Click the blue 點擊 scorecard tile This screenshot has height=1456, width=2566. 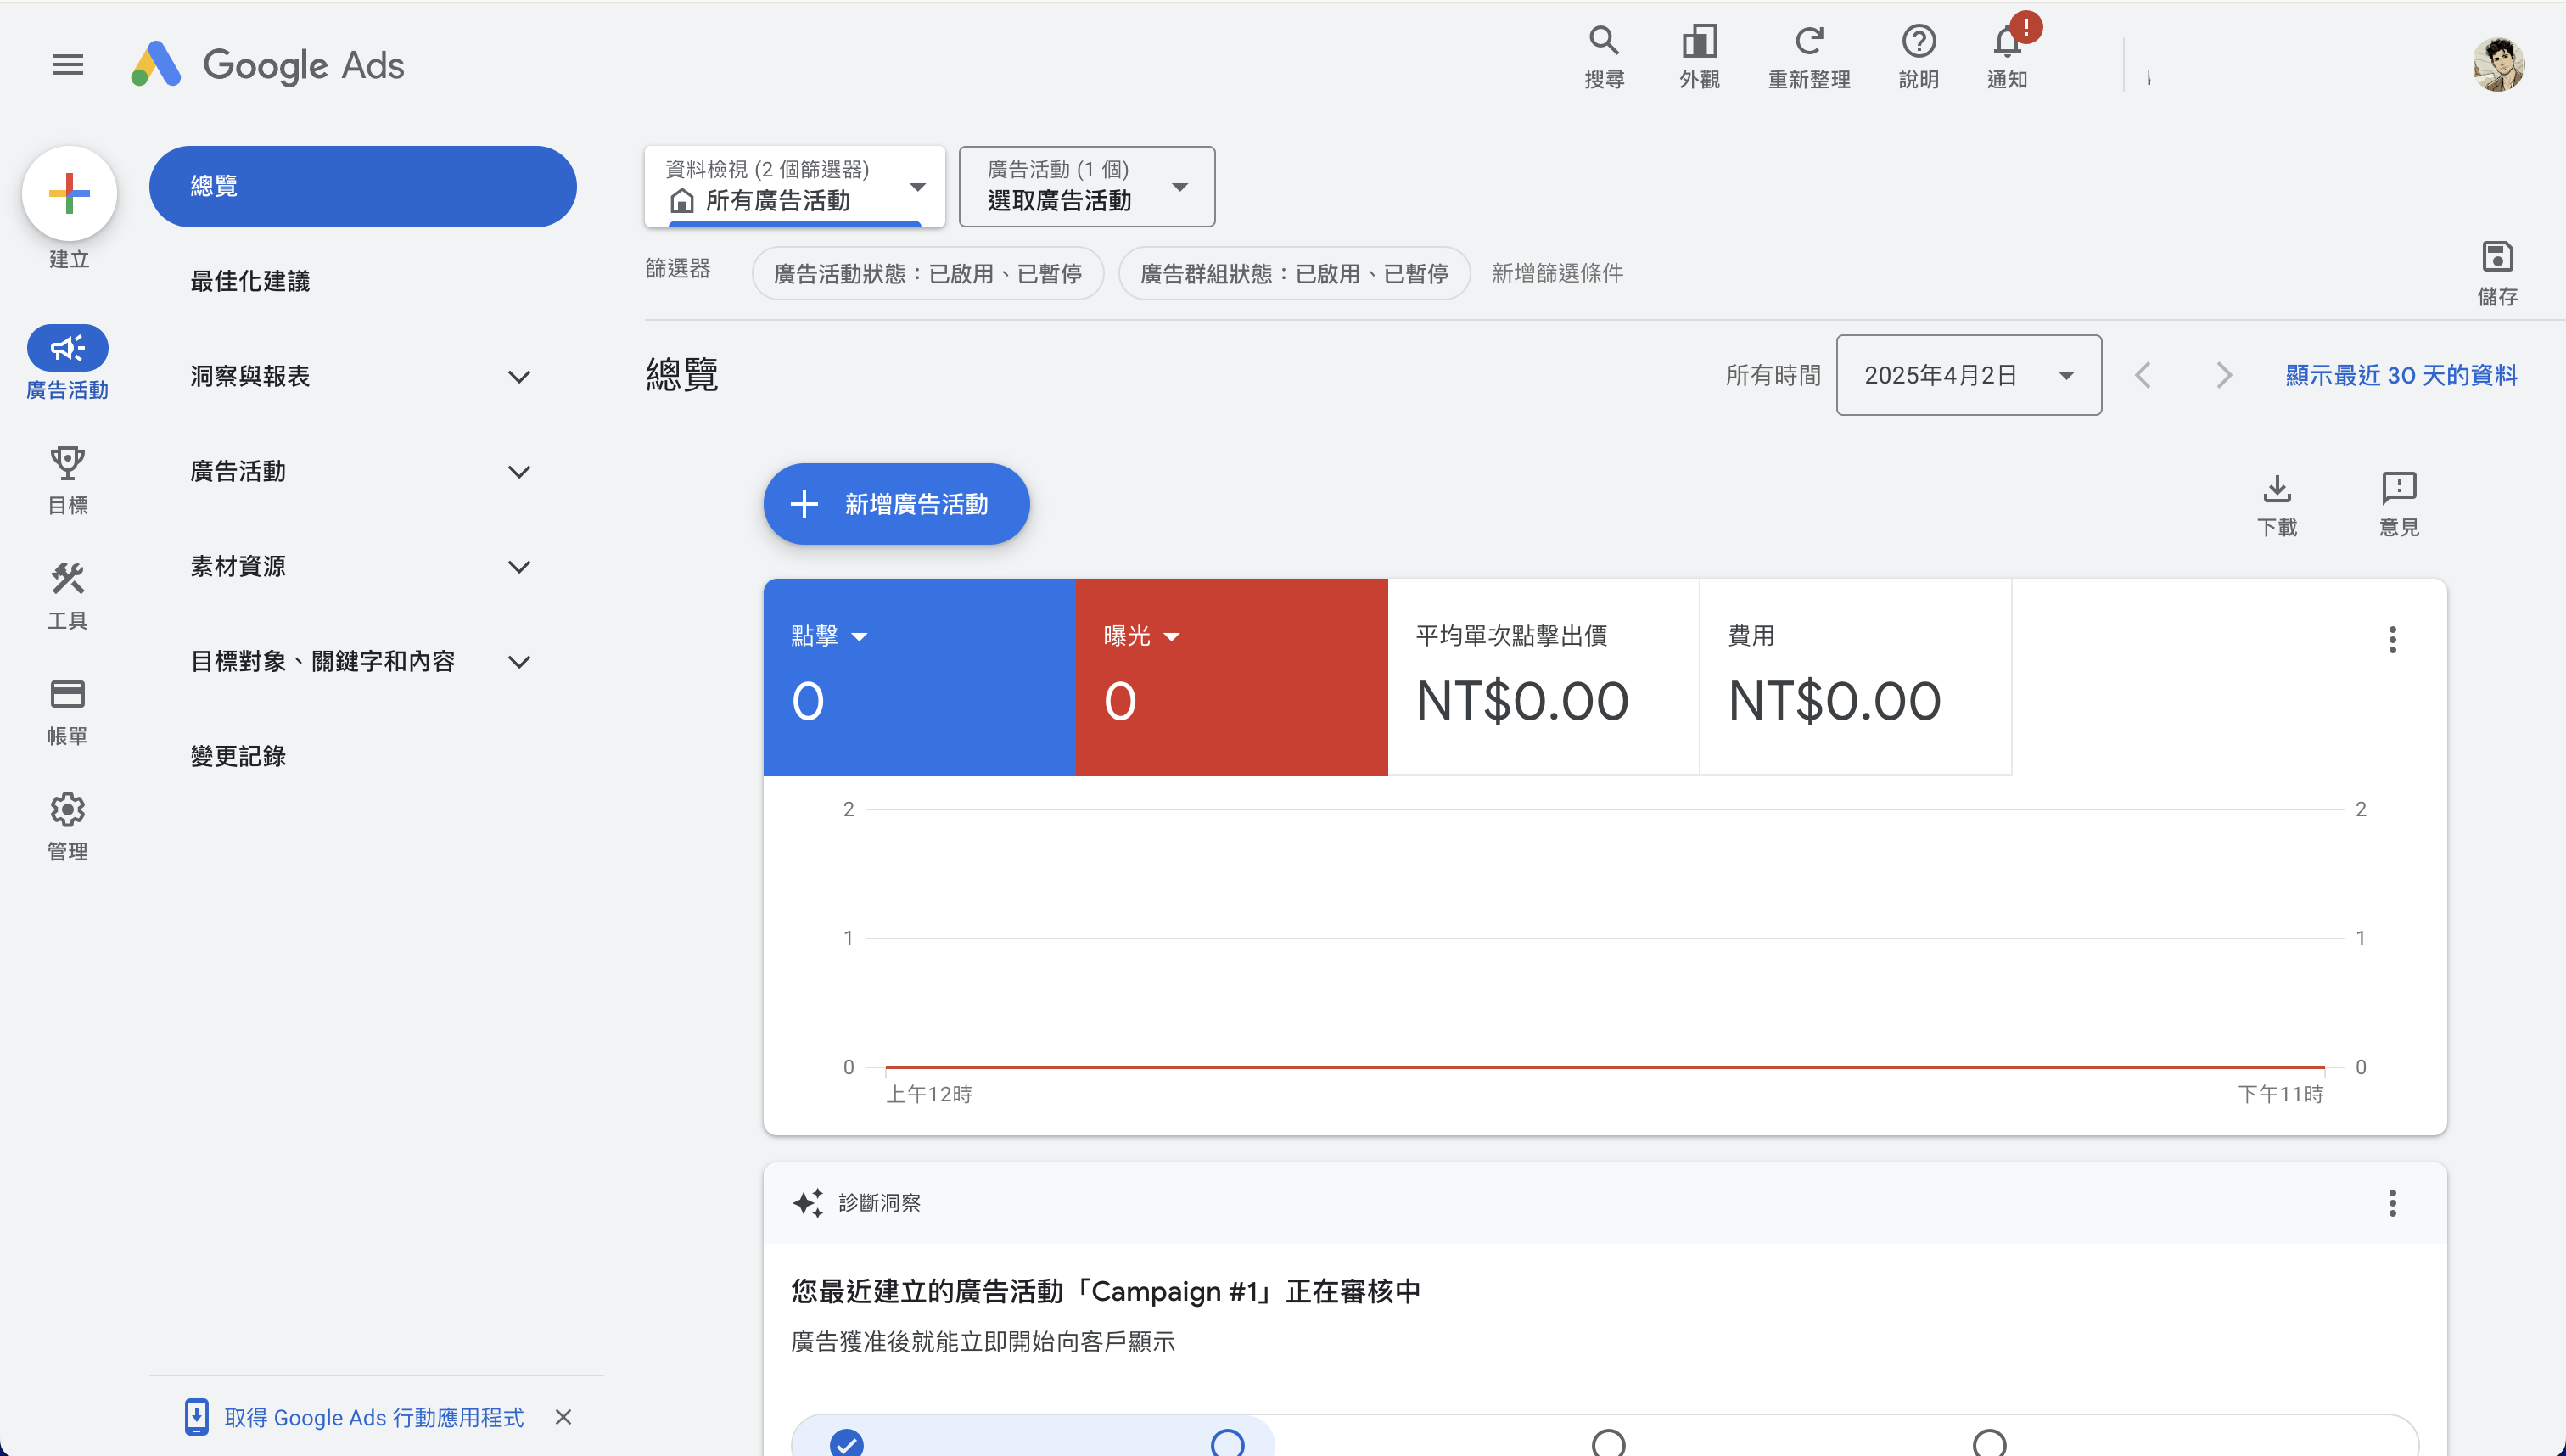coord(919,677)
